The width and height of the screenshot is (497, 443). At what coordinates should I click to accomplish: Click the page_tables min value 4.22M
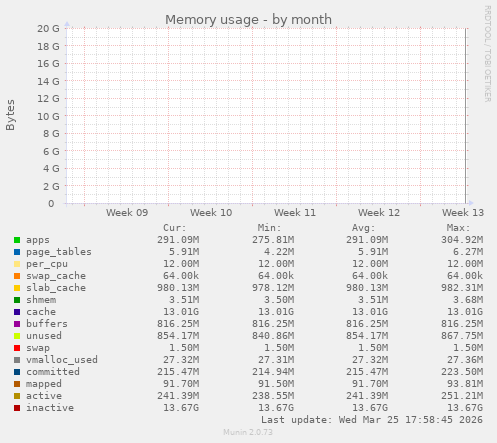click(279, 252)
